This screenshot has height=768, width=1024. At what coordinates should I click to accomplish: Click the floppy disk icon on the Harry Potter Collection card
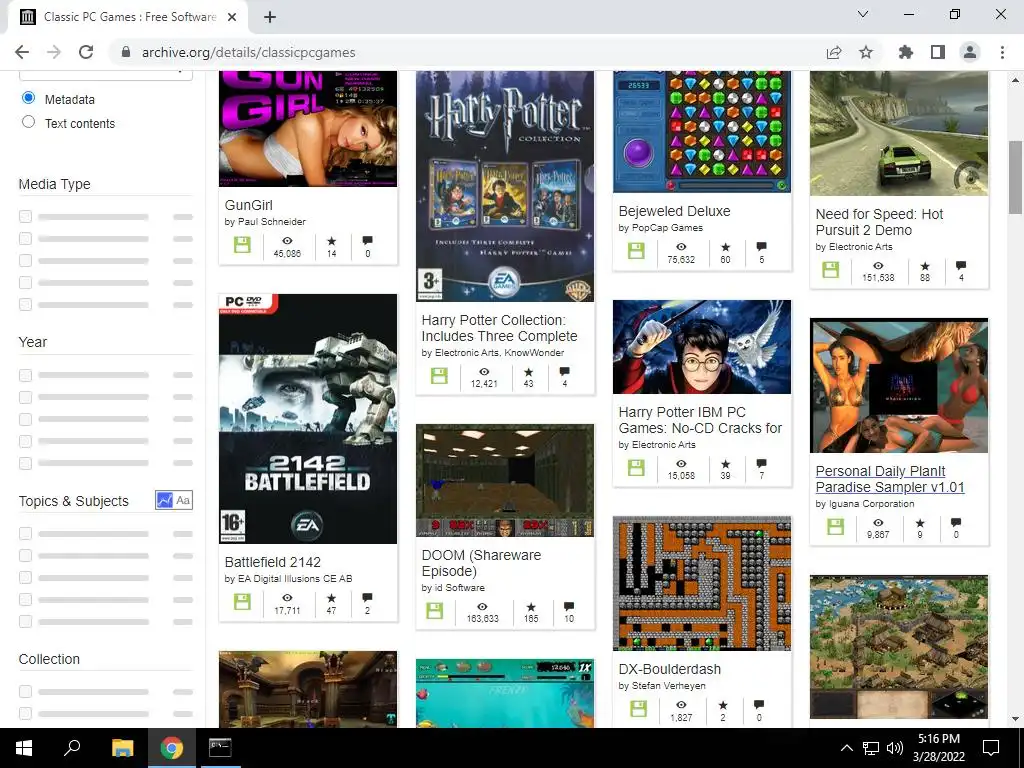point(440,376)
